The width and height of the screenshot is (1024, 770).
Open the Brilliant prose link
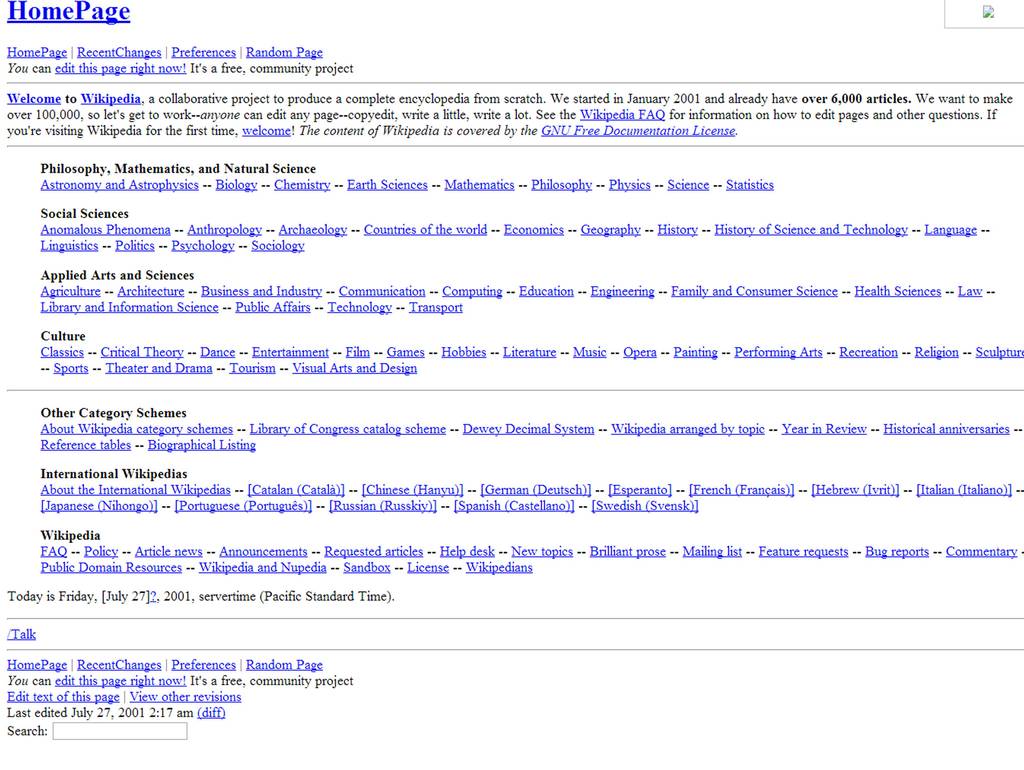coord(627,552)
